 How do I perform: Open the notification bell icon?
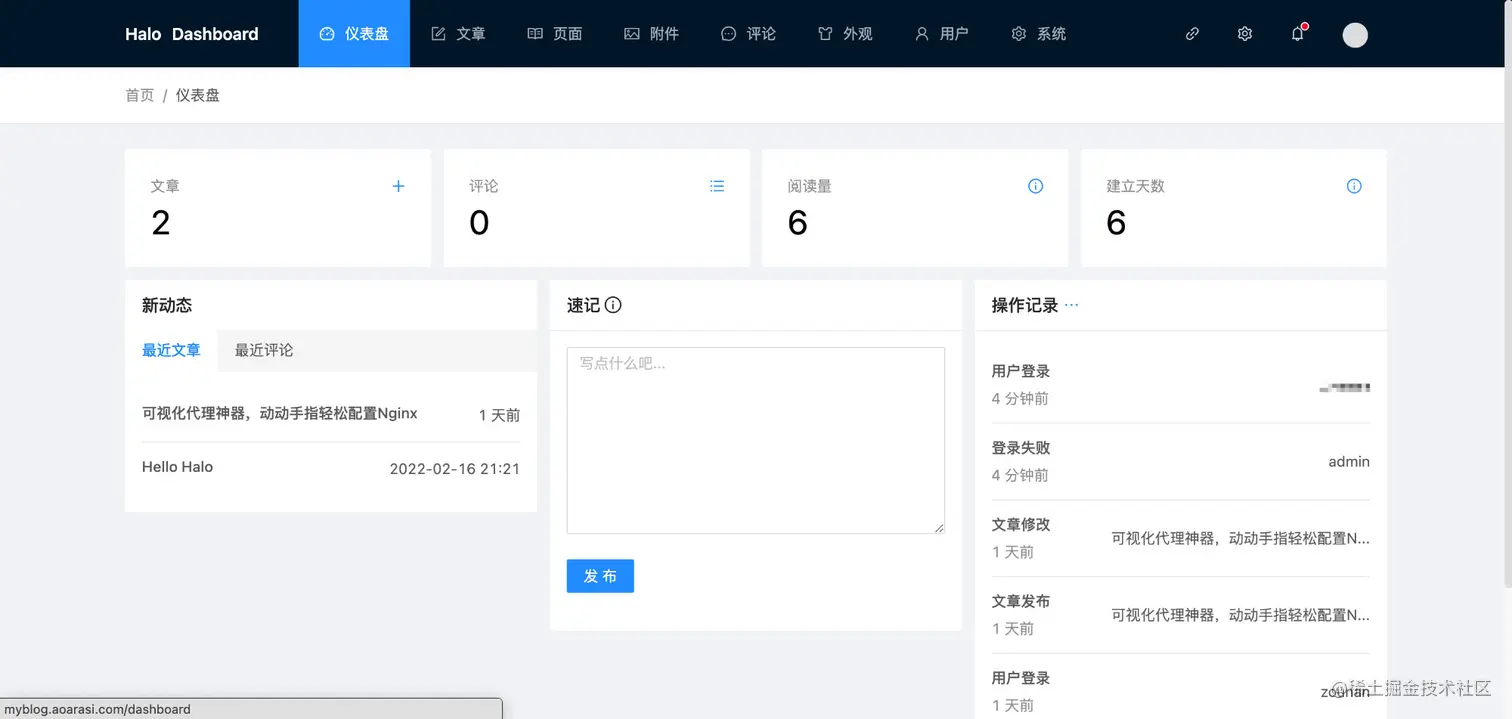[1298, 34]
